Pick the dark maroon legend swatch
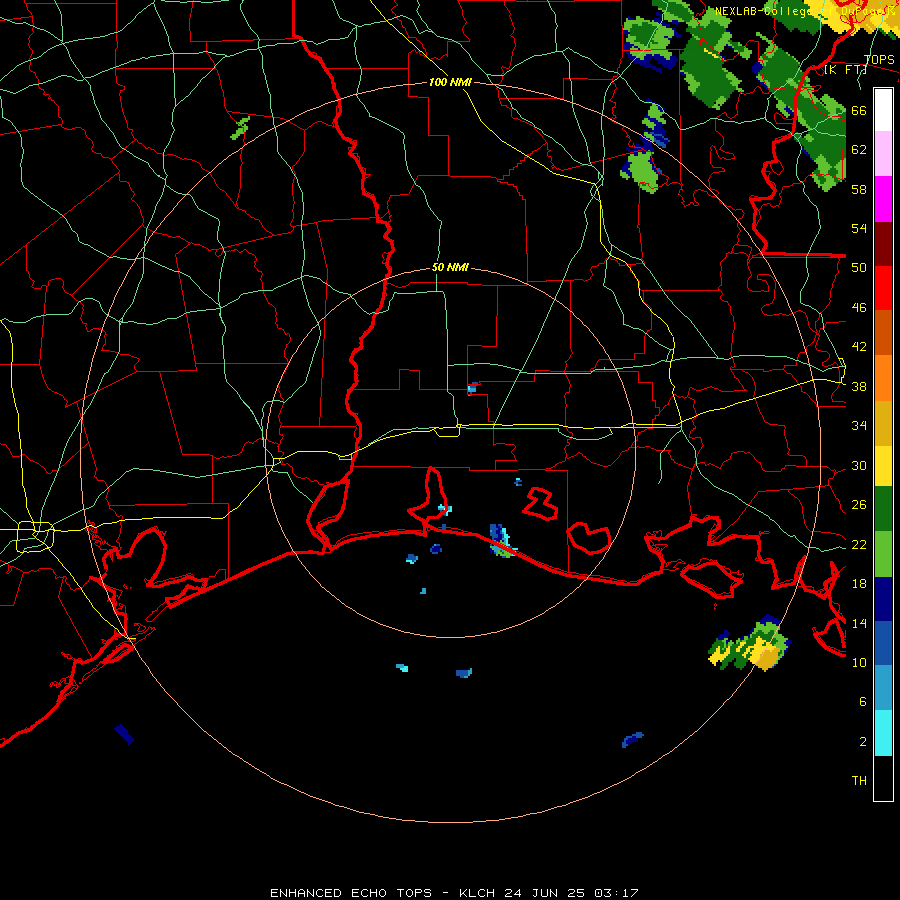Screen dimensions: 900x900 pyautogui.click(x=883, y=244)
